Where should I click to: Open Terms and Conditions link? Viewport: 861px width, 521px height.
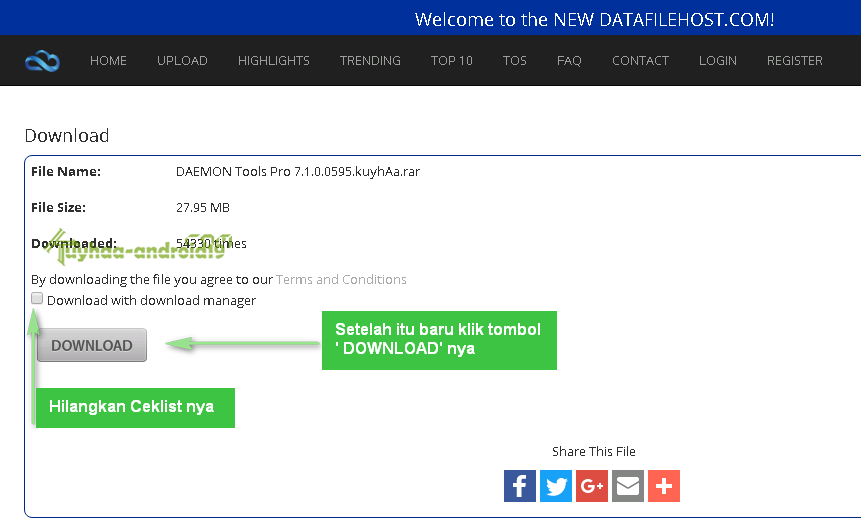coord(341,279)
